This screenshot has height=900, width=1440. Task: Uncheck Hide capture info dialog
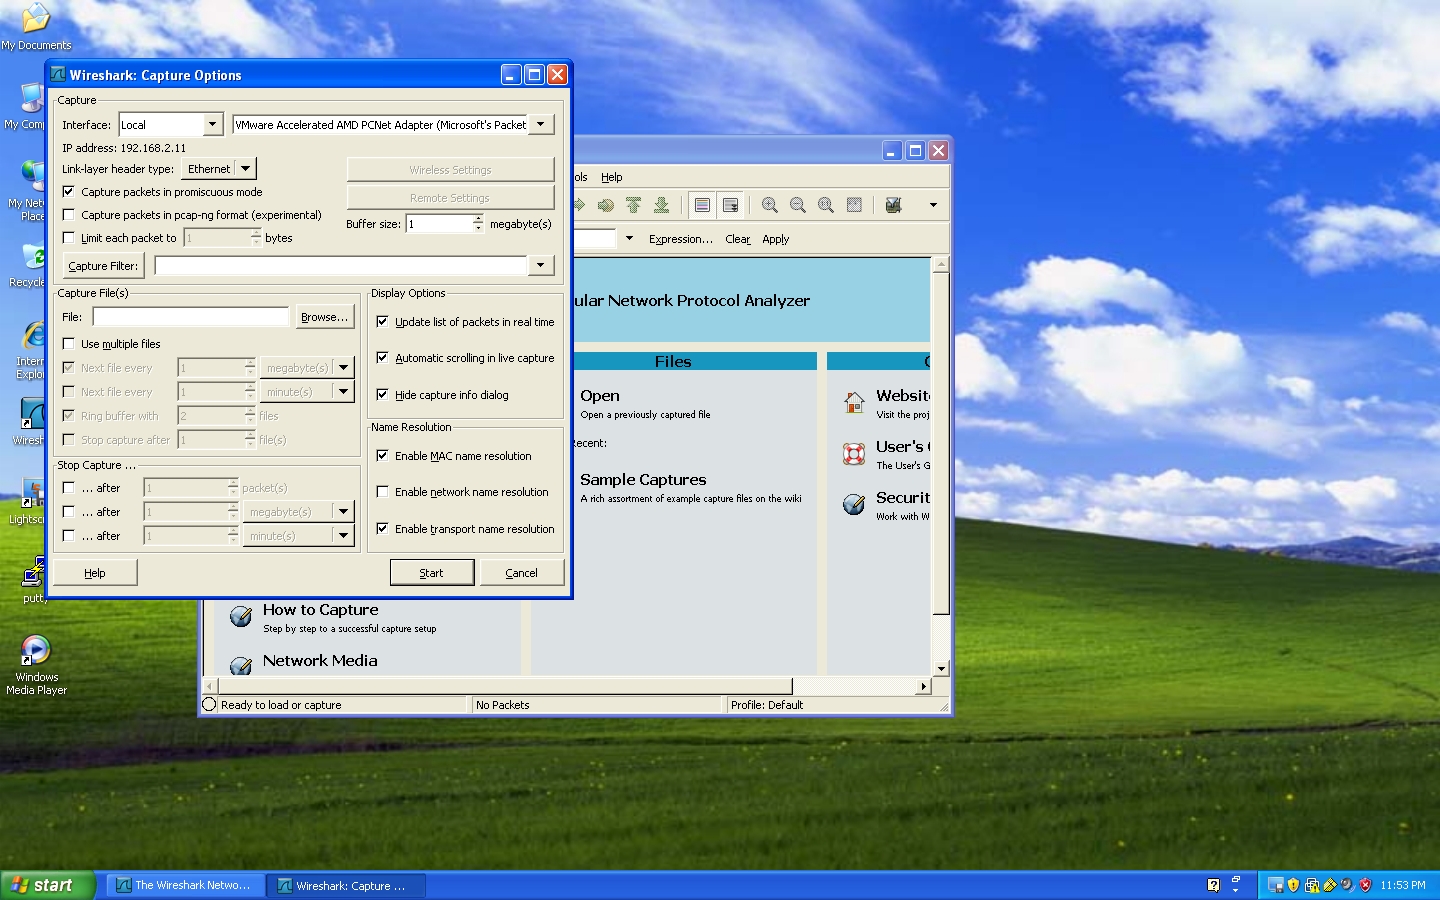click(x=382, y=395)
